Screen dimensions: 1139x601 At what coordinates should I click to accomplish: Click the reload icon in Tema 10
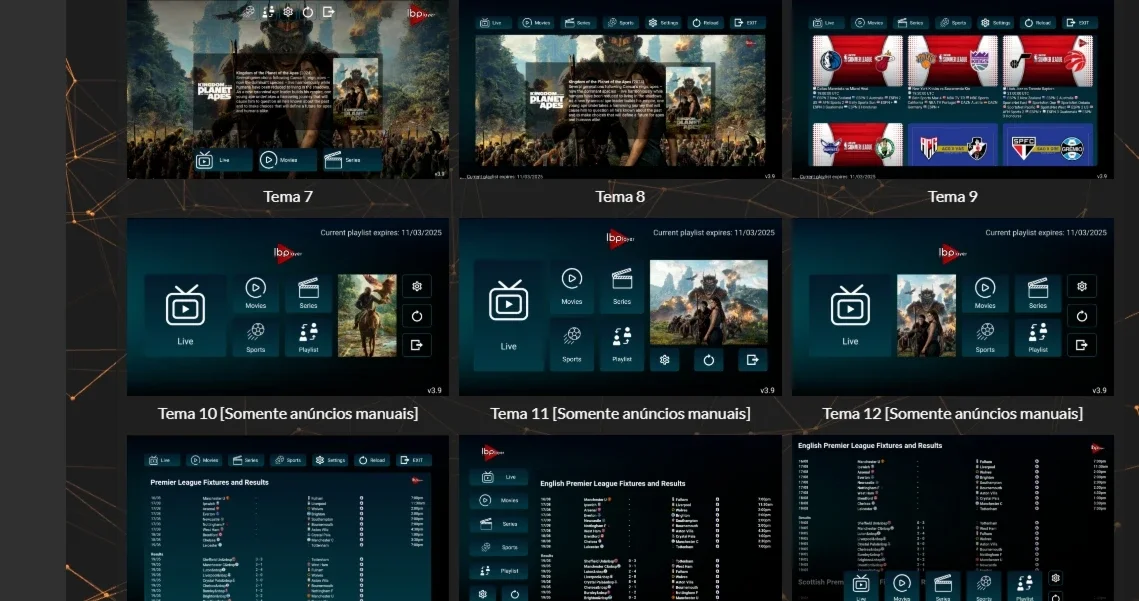(x=417, y=316)
